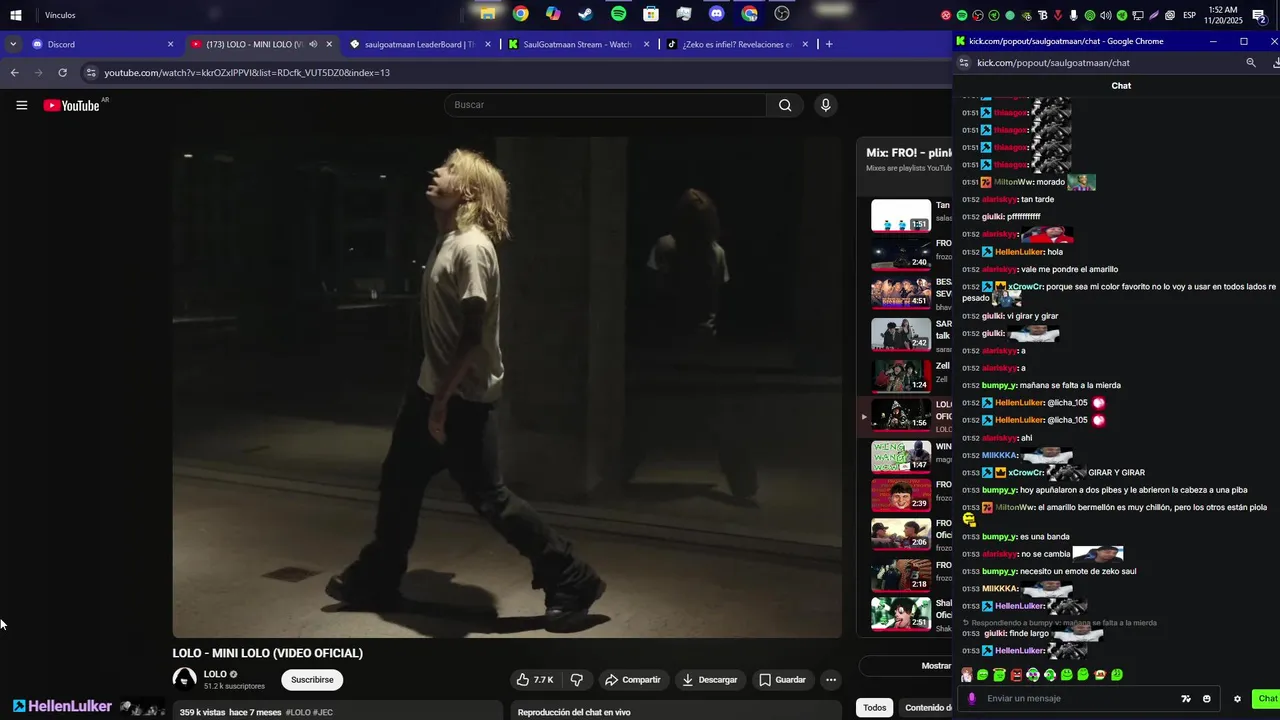The width and height of the screenshot is (1280, 720).
Task: Open more actions ellipsis under the video
Action: [x=830, y=680]
